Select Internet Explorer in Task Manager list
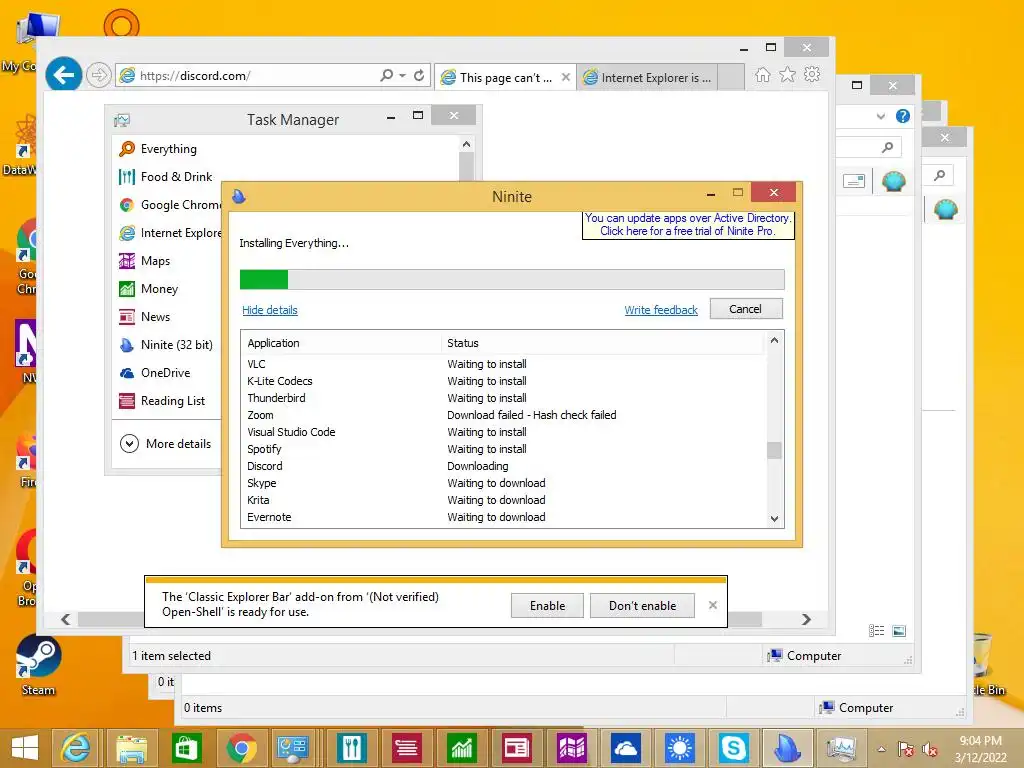 170,233
